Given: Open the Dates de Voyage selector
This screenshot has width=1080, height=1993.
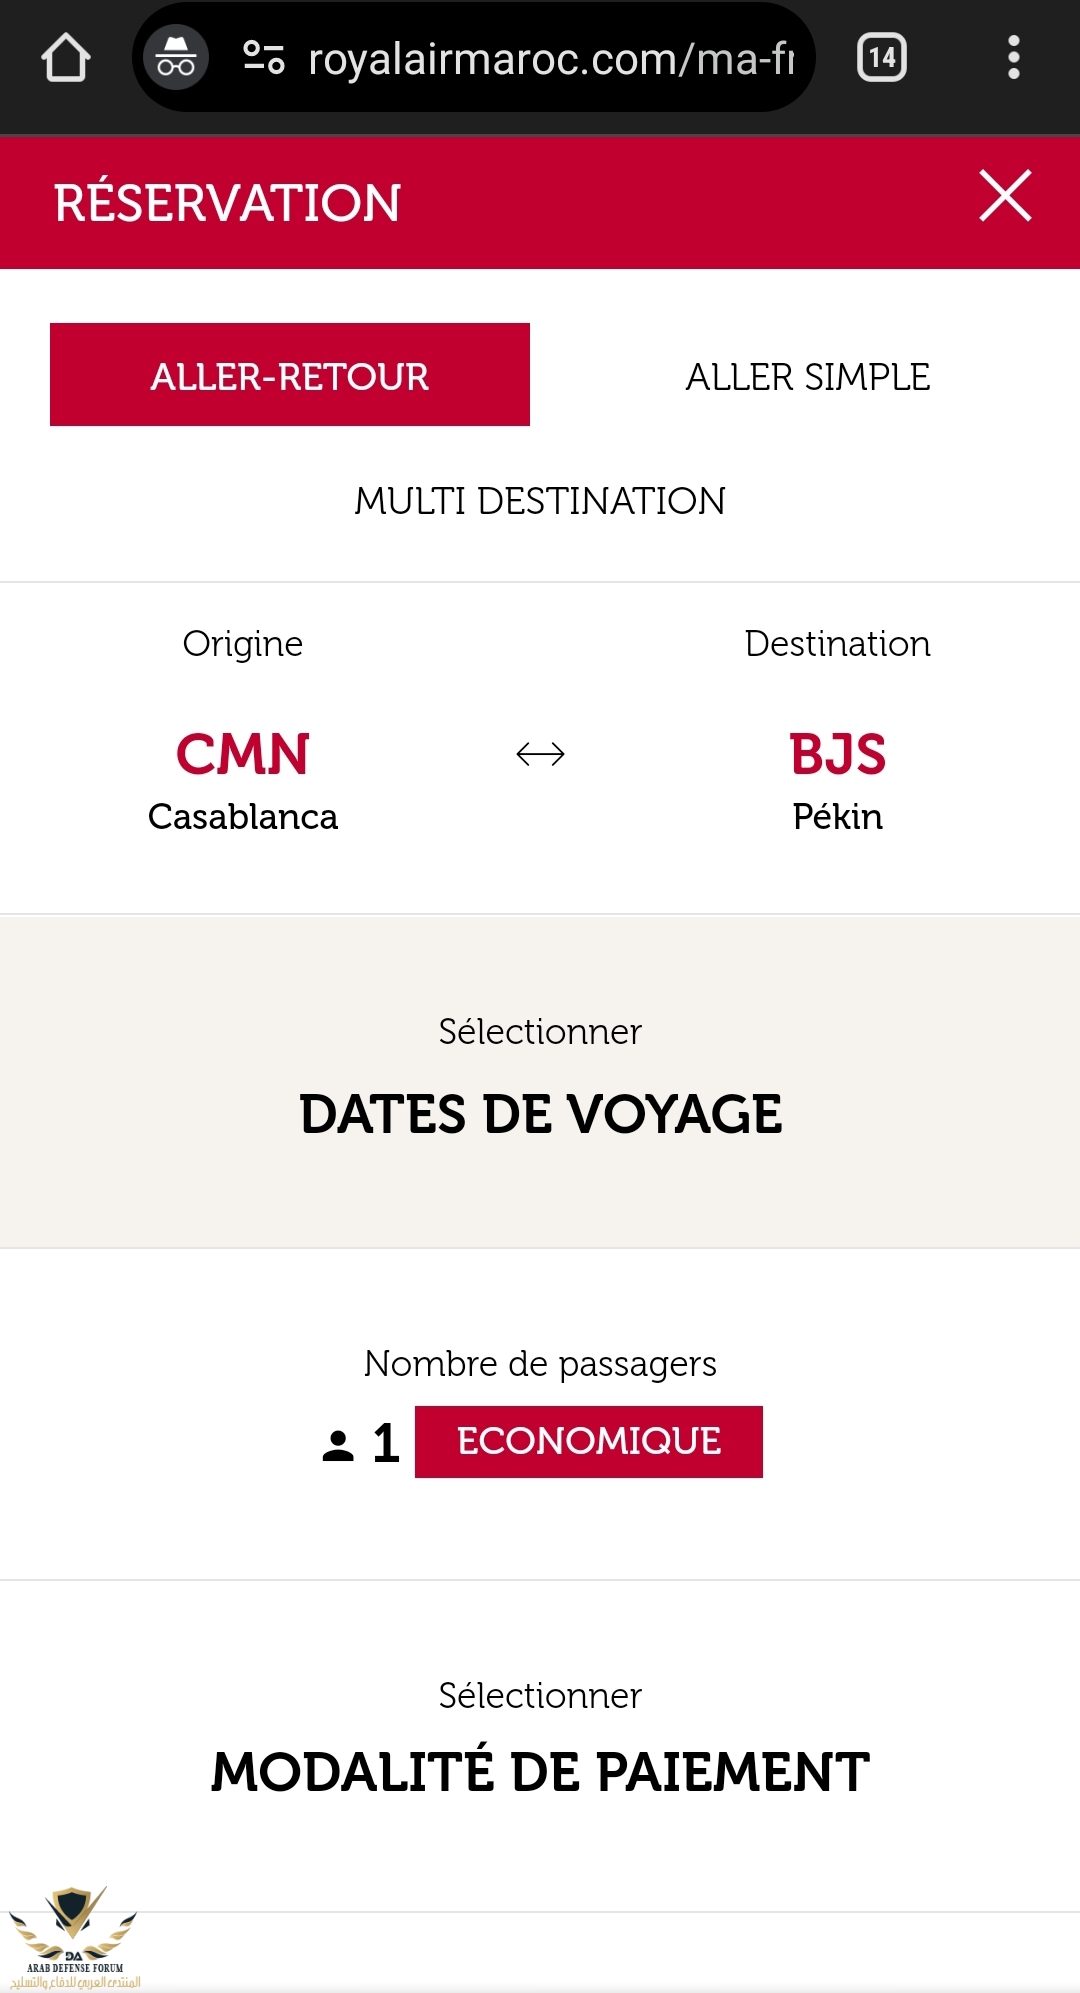Looking at the screenshot, I should [x=540, y=1082].
